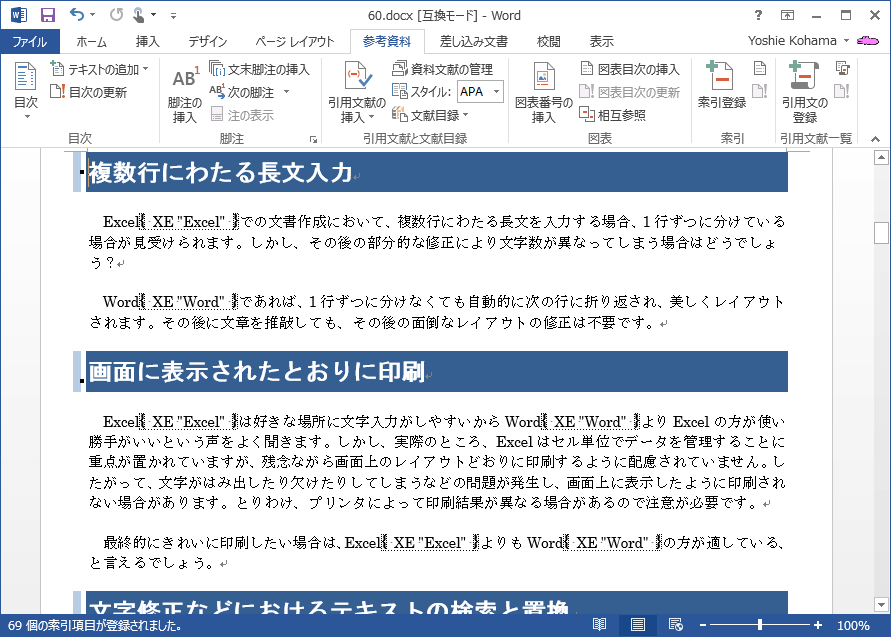Screen dimensions: 891x637
Task: Click 相互参照 cross-reference
Action: 613,115
